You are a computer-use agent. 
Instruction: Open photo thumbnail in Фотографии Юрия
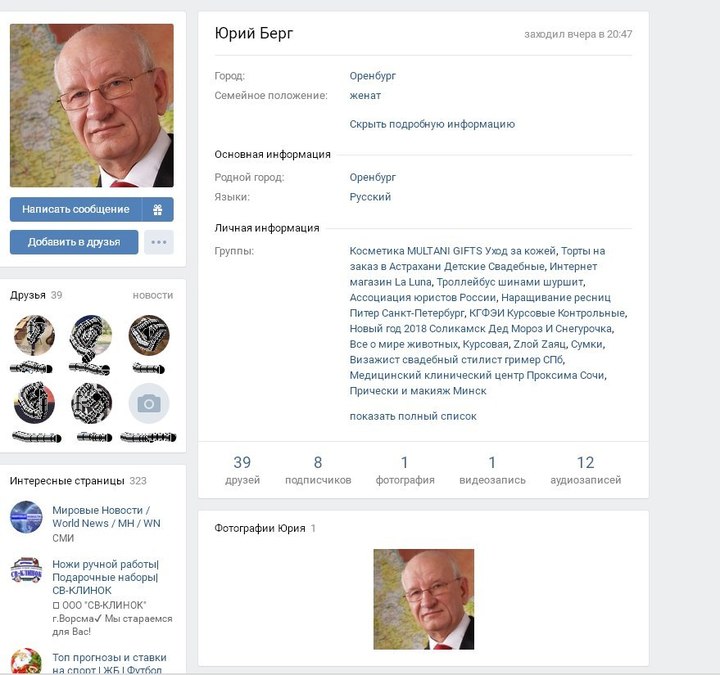[423, 599]
